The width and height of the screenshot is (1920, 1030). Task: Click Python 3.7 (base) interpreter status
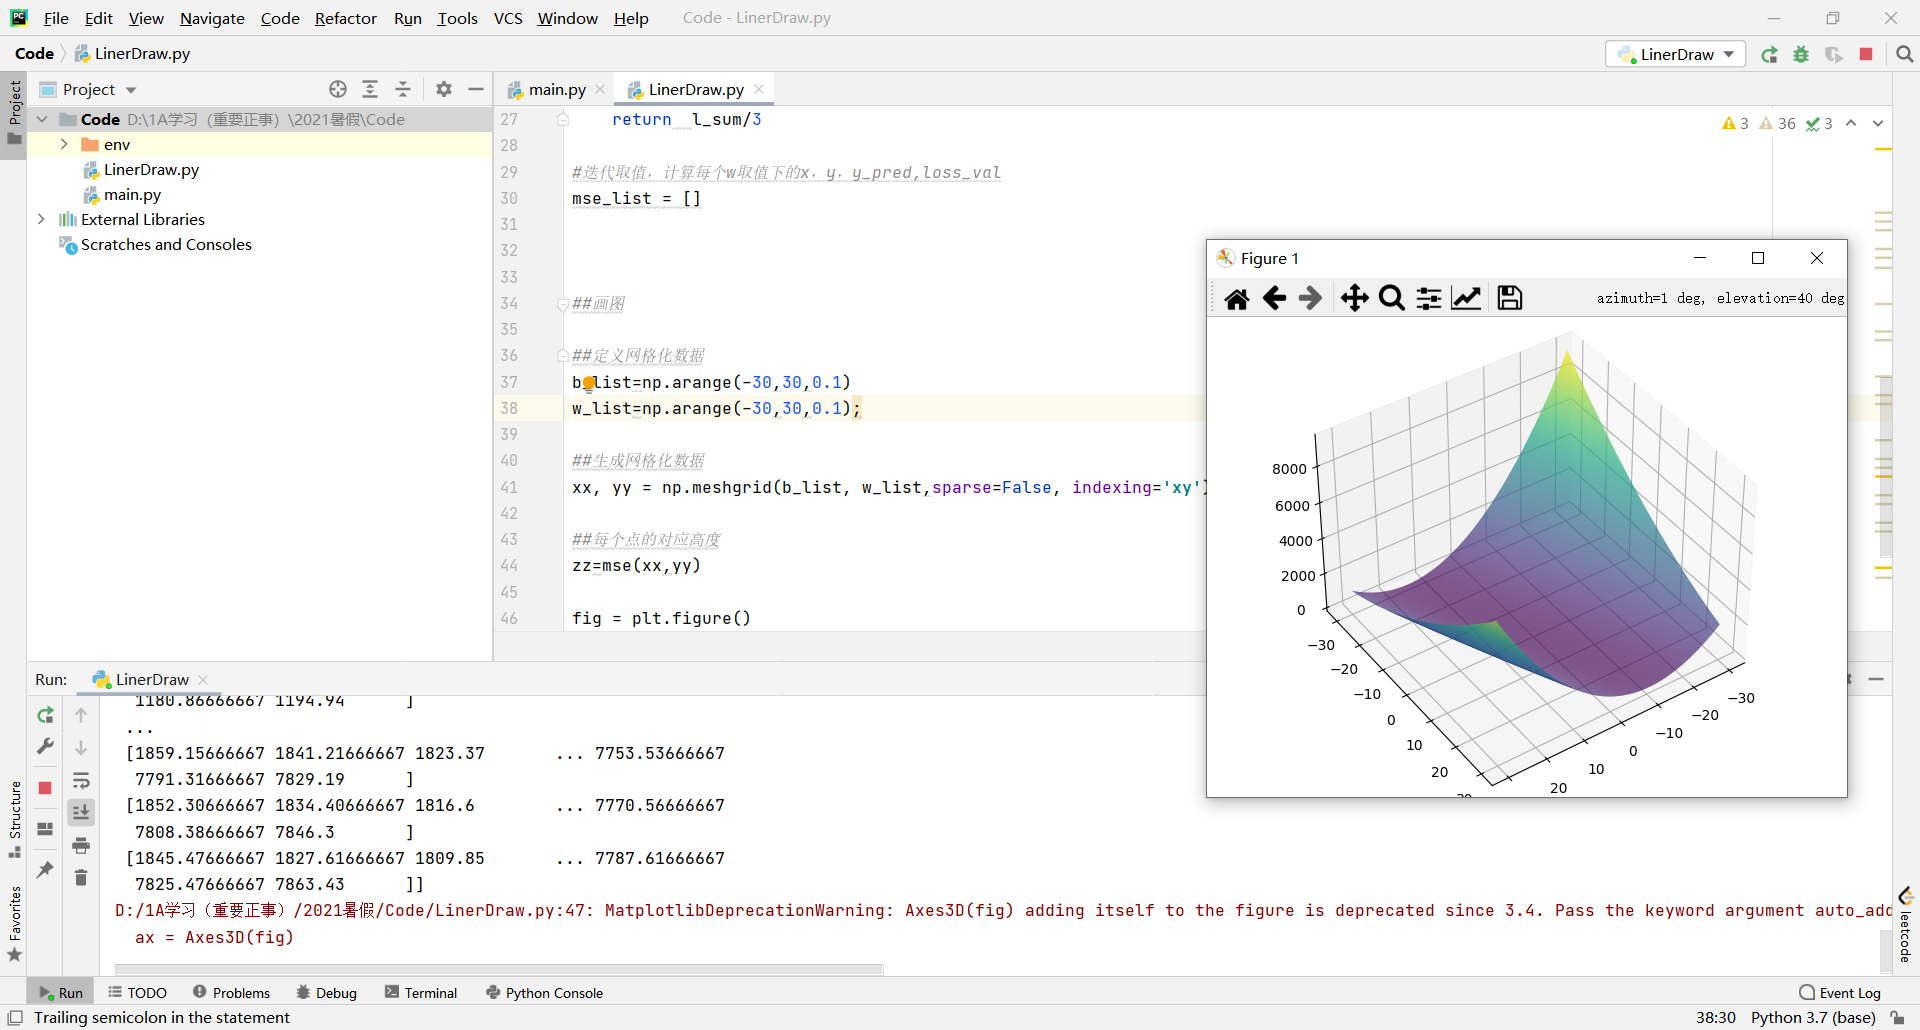pyautogui.click(x=1813, y=1017)
